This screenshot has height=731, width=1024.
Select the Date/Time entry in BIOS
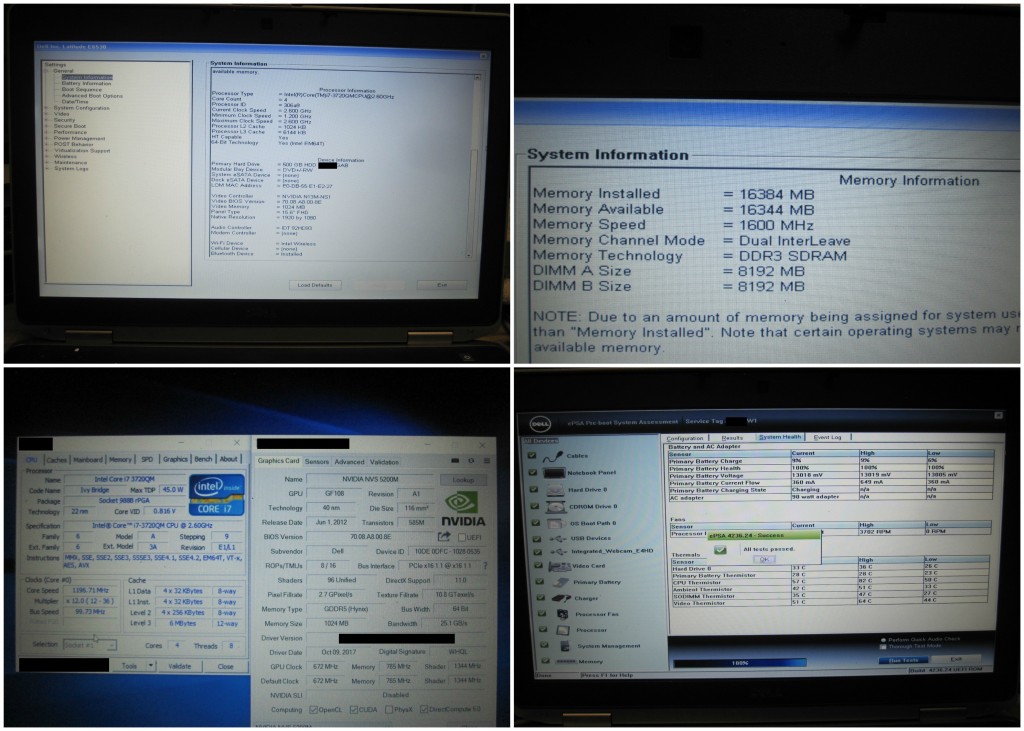pyautogui.click(x=74, y=102)
